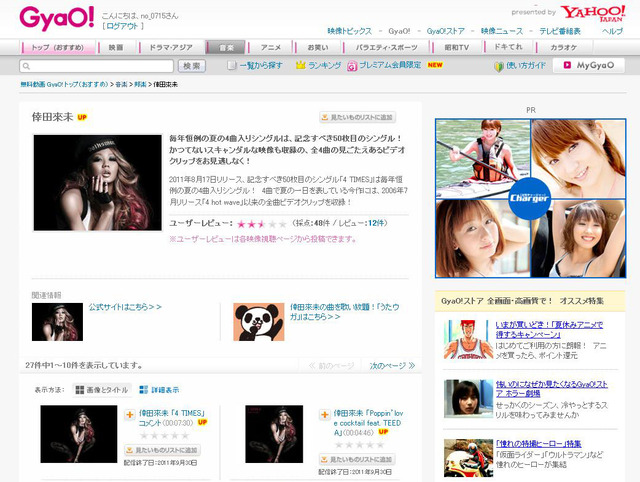This screenshot has height=482, width=640.
Task: Click the panda thumbnail image
Action: pos(259,322)
